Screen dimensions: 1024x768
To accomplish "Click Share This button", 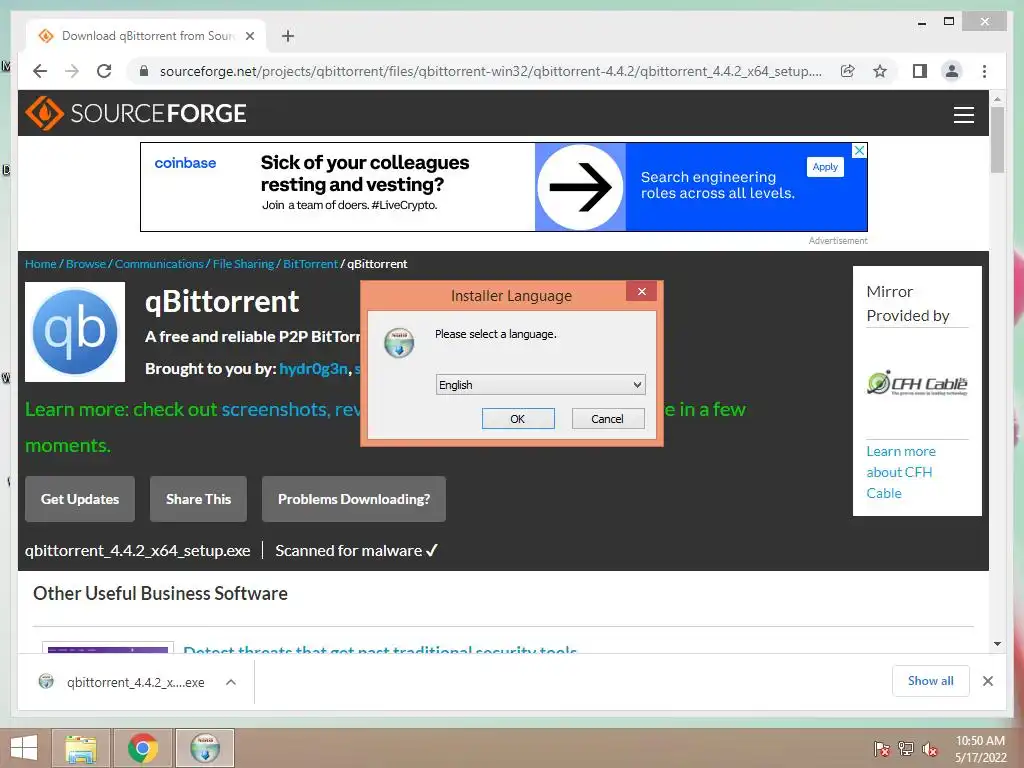I will tap(199, 499).
